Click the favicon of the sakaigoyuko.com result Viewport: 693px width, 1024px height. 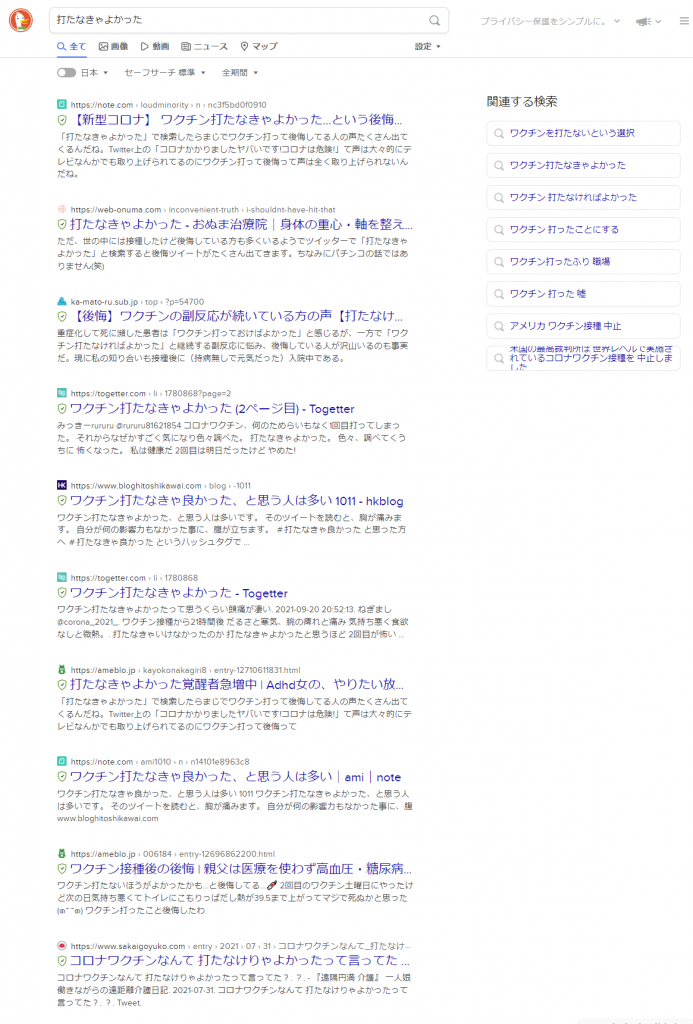click(x=62, y=946)
